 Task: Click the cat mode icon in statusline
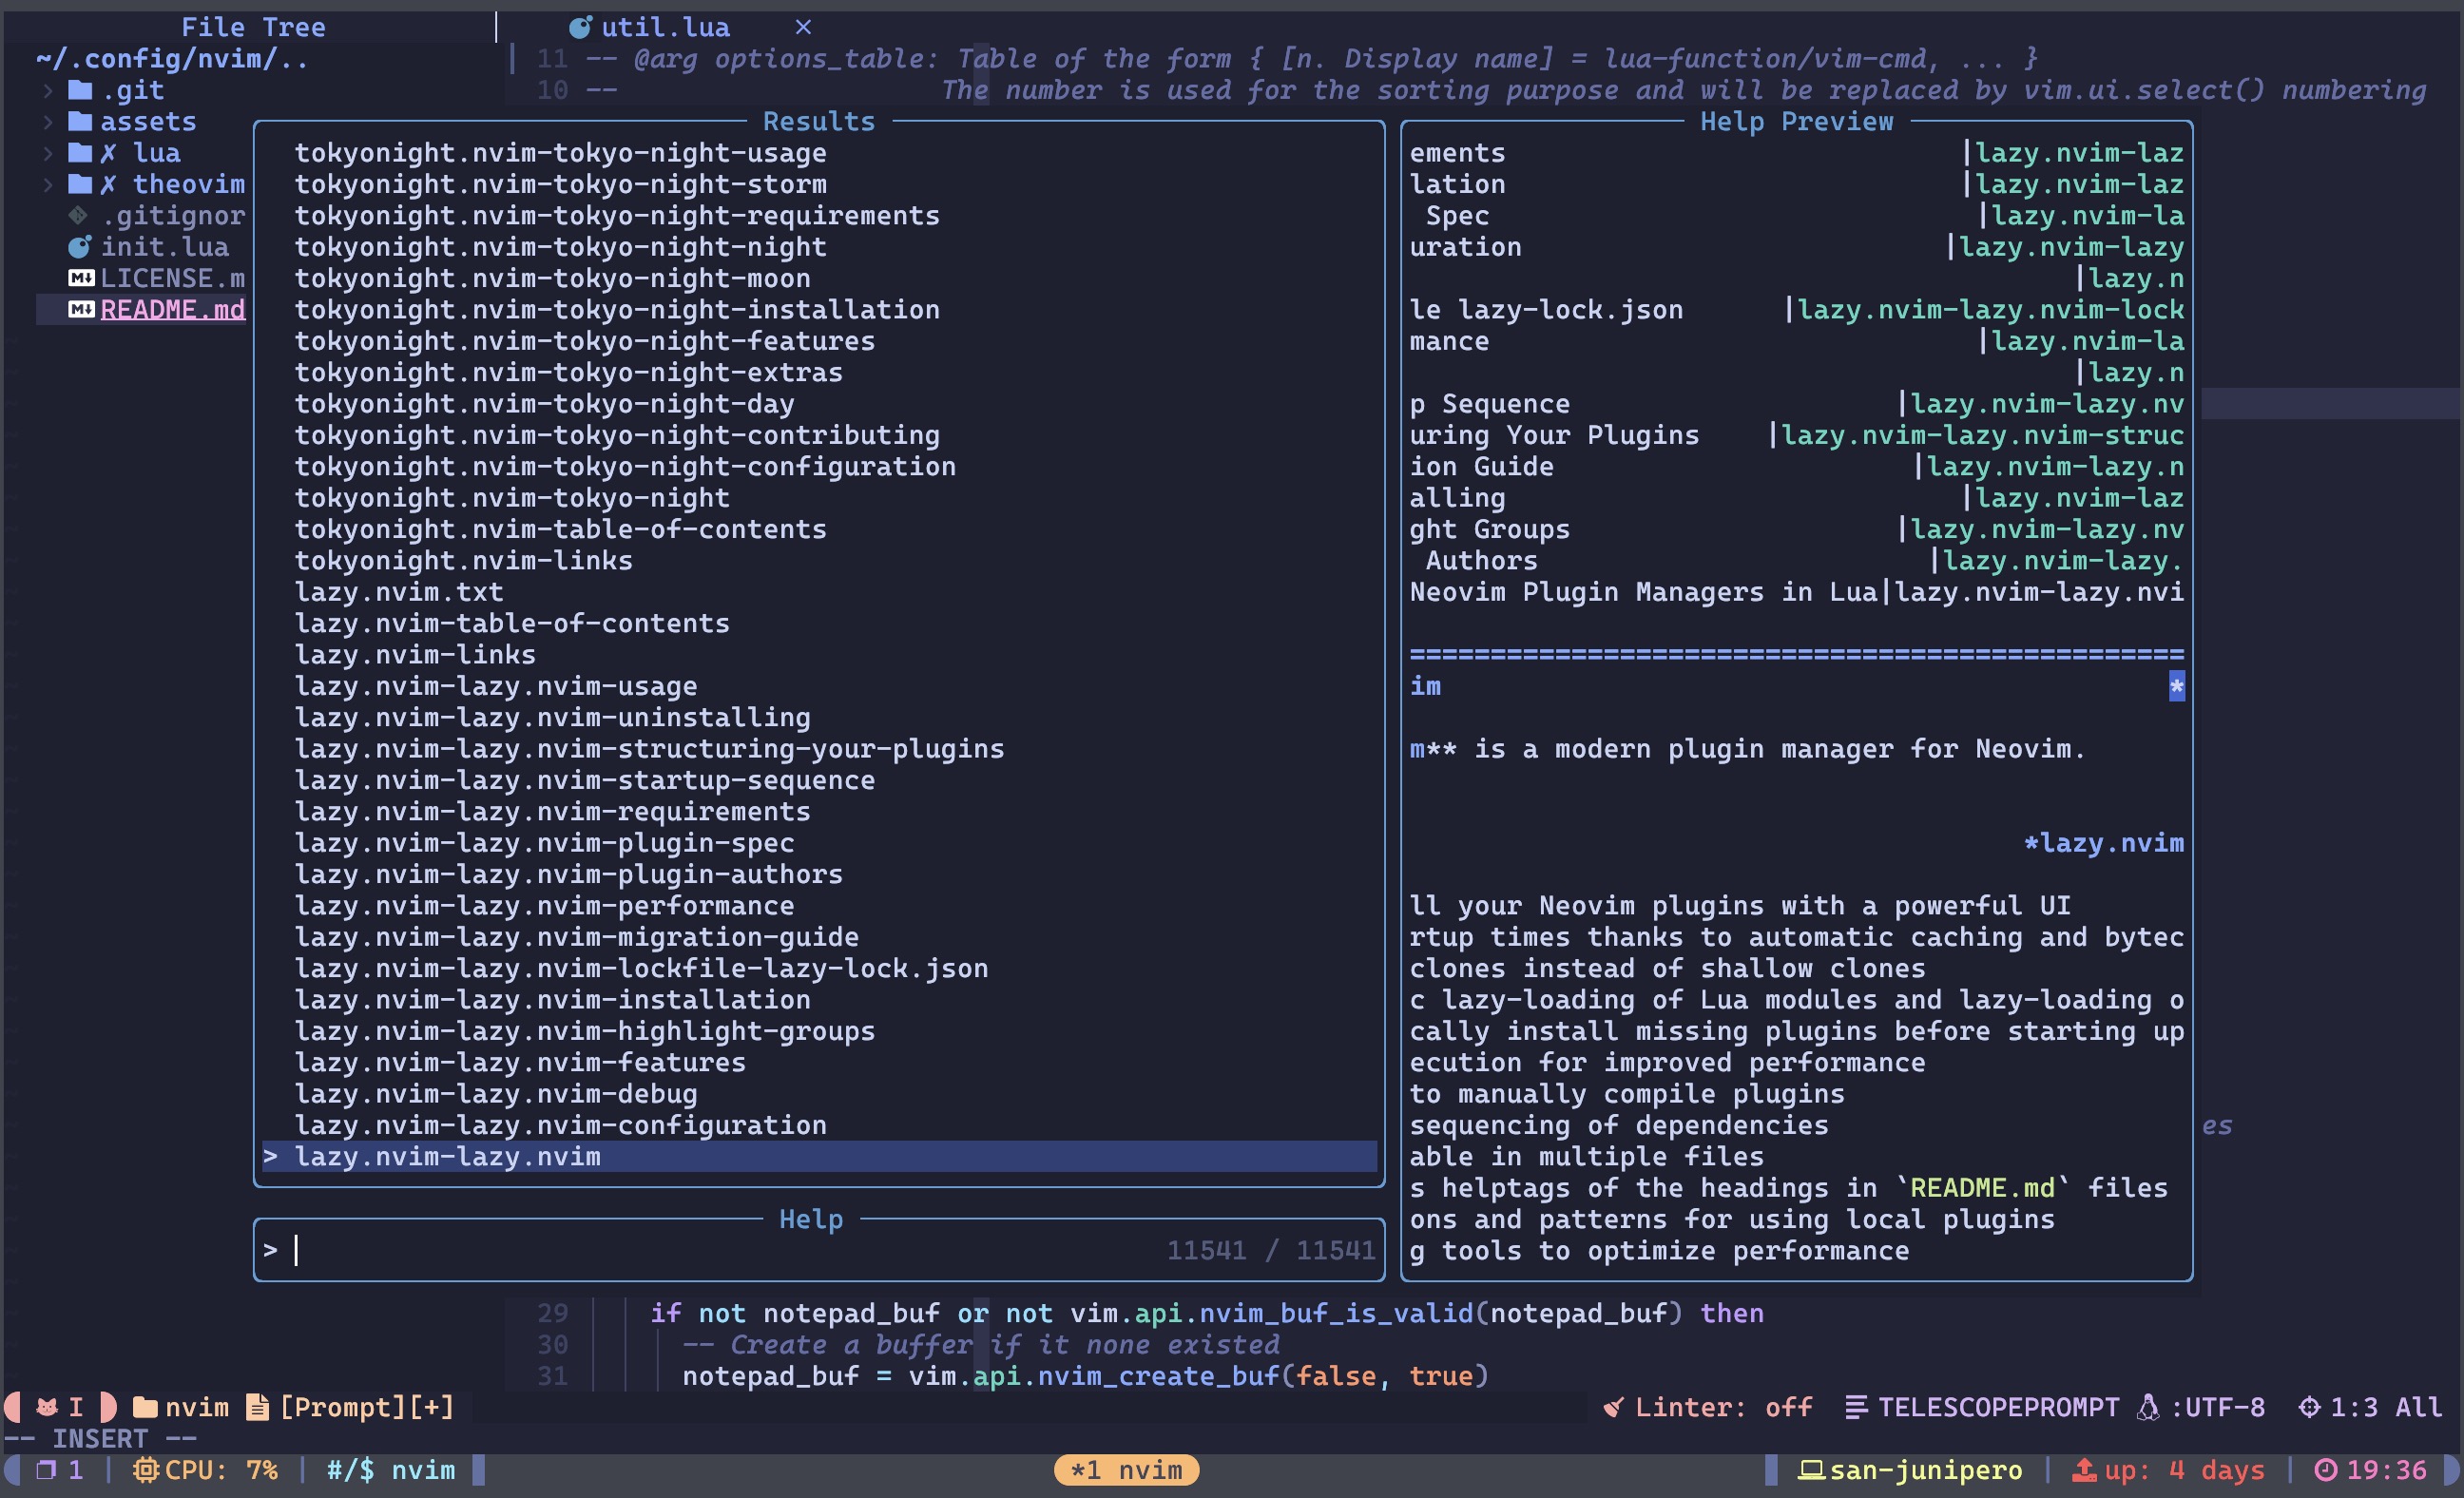(x=46, y=1407)
